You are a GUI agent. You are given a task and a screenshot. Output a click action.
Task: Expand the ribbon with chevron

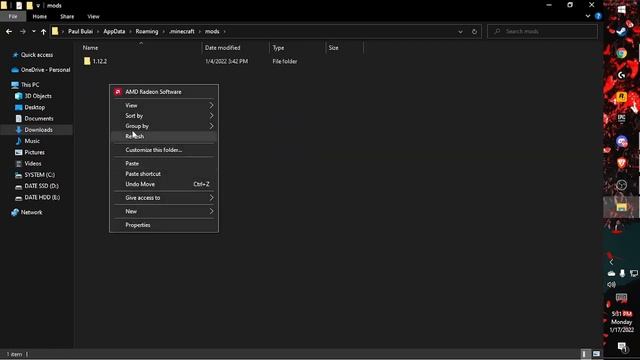[588, 16]
